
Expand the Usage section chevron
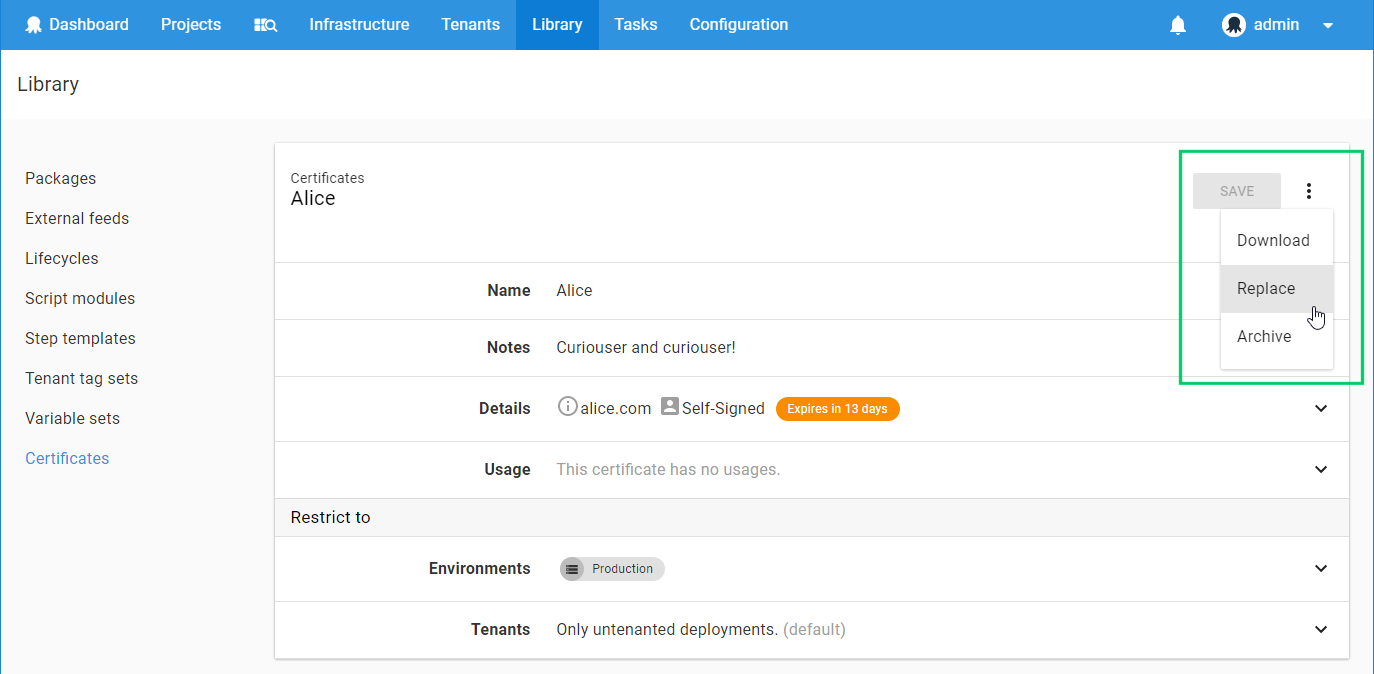coord(1321,469)
